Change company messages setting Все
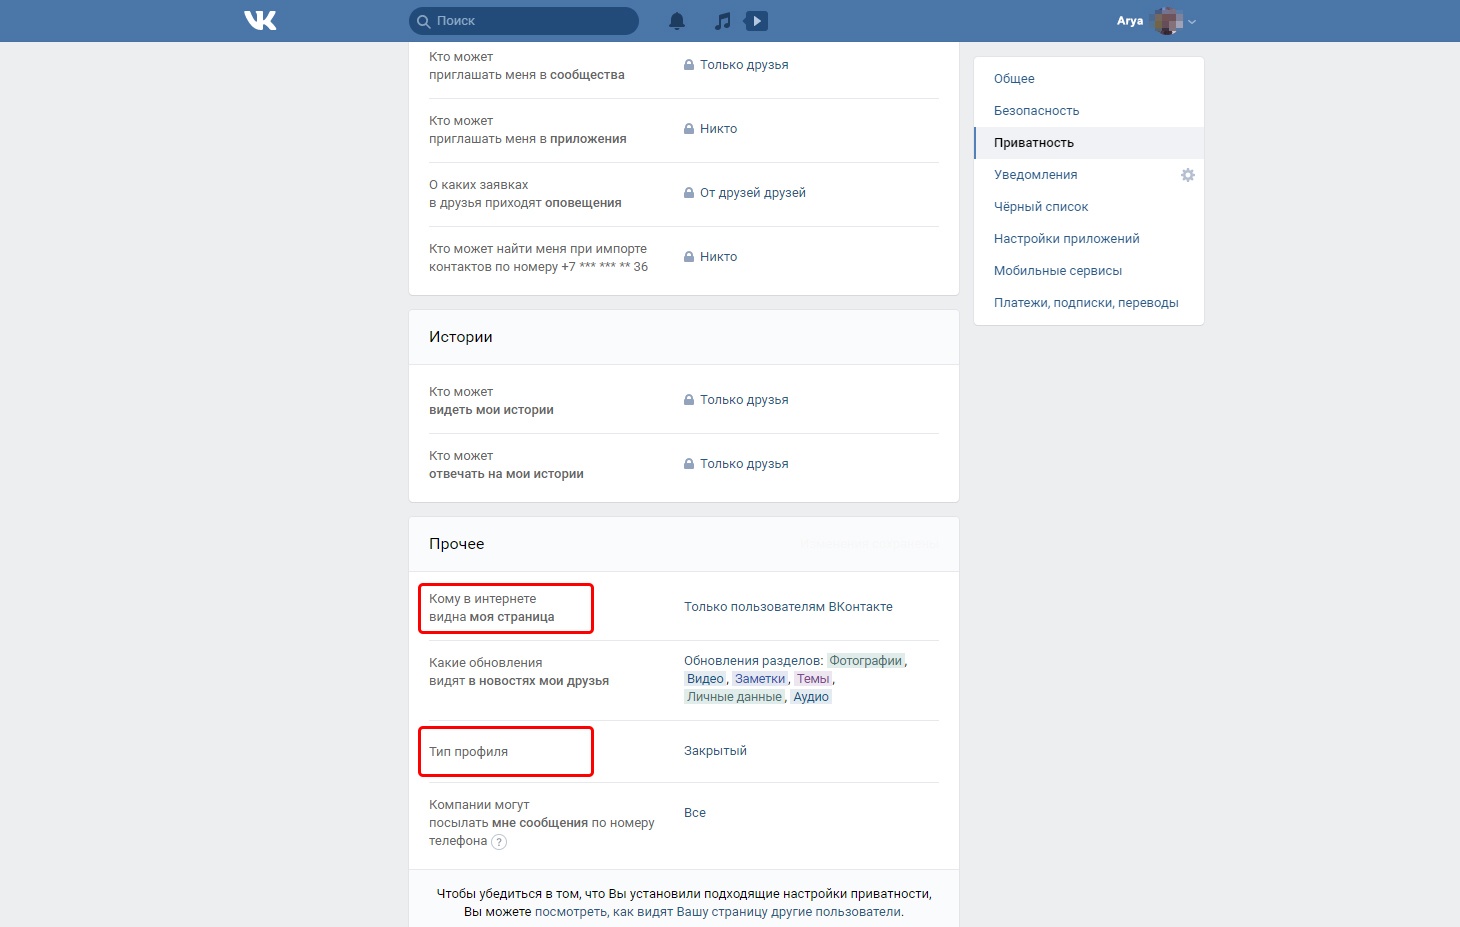Screen dimensions: 1460x927 tap(695, 813)
